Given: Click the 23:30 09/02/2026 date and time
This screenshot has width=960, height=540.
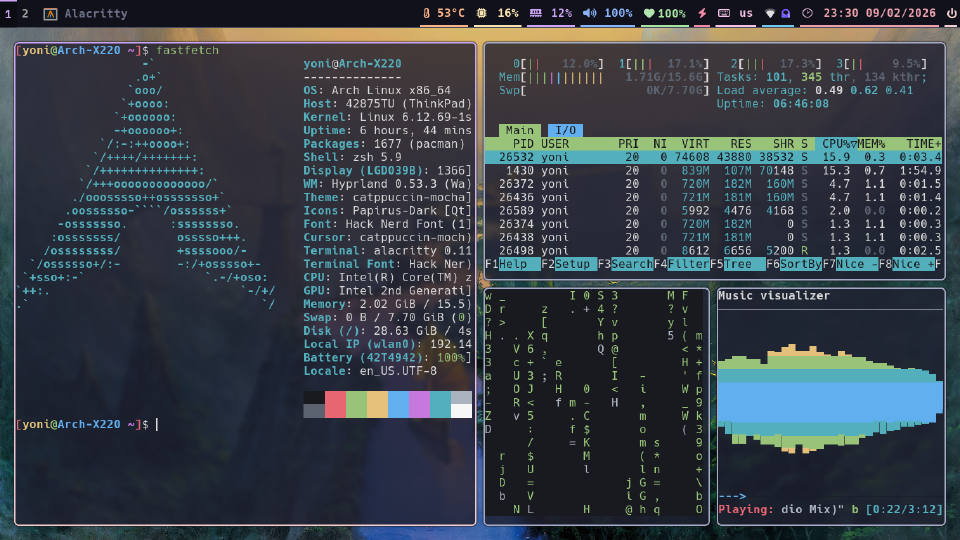Looking at the screenshot, I should click(879, 13).
